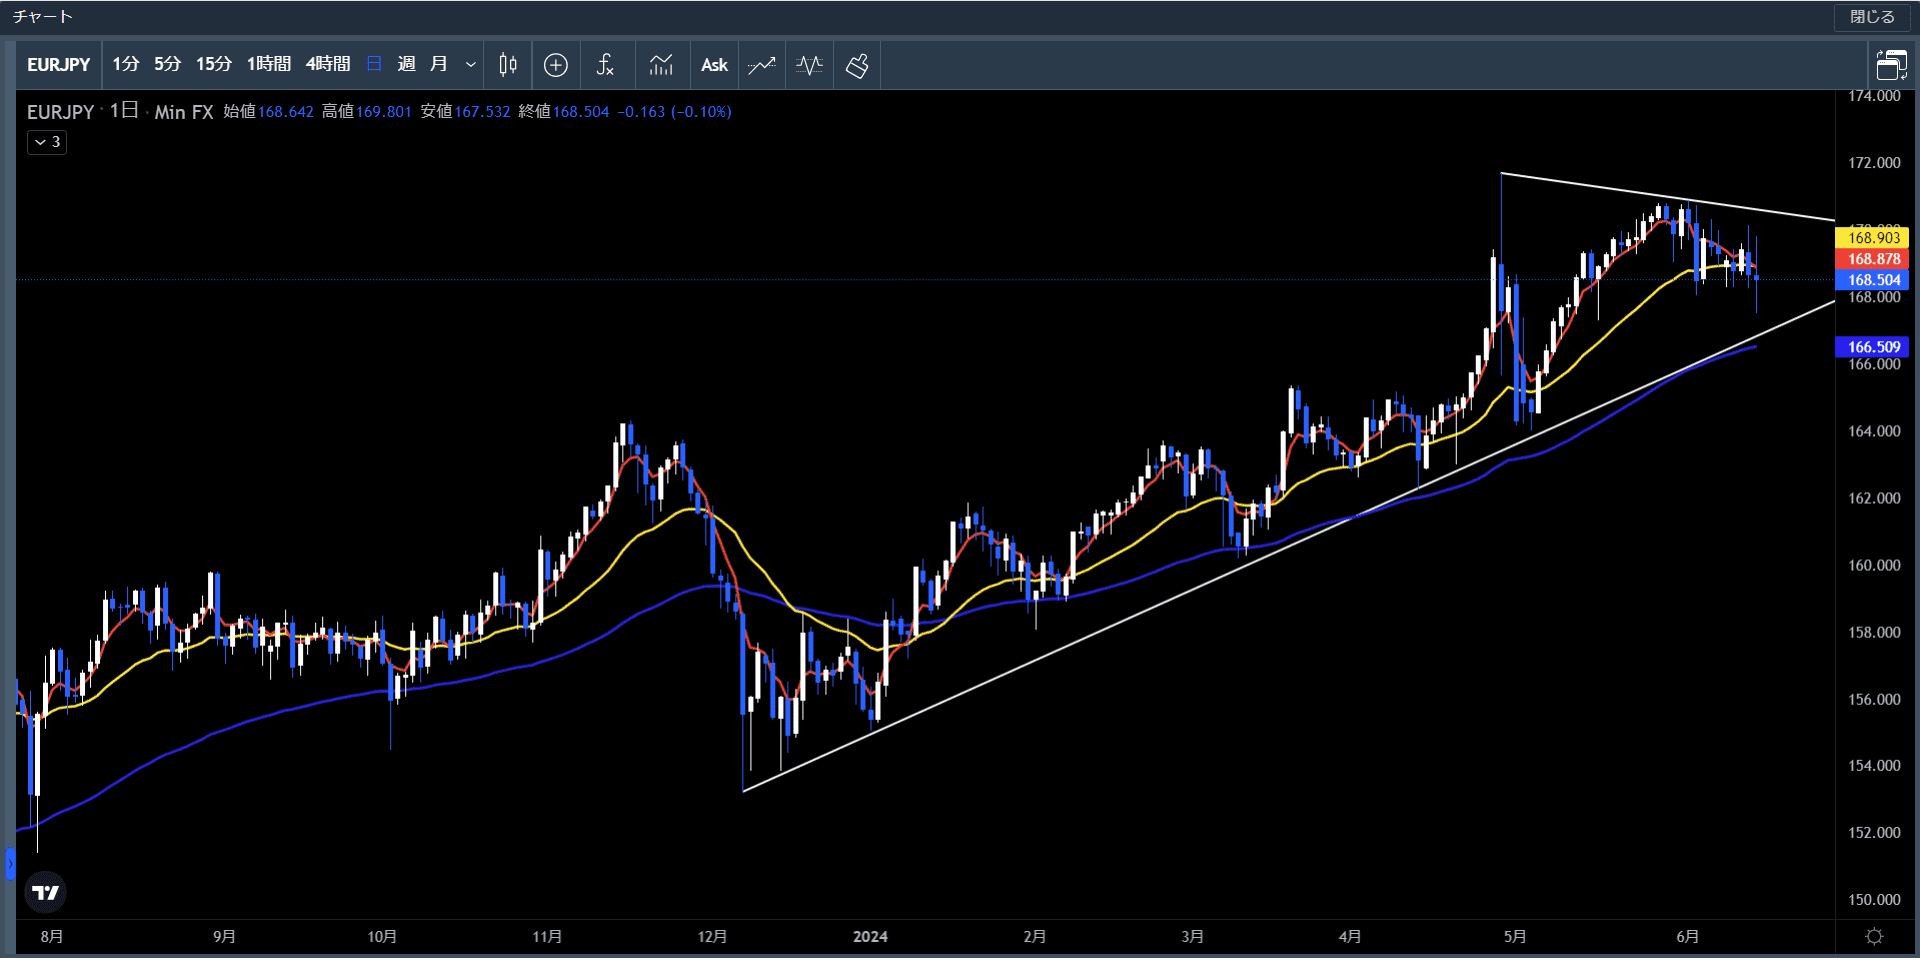Click the pulse waveform toolbar icon
The width and height of the screenshot is (1920, 958).
point(810,65)
